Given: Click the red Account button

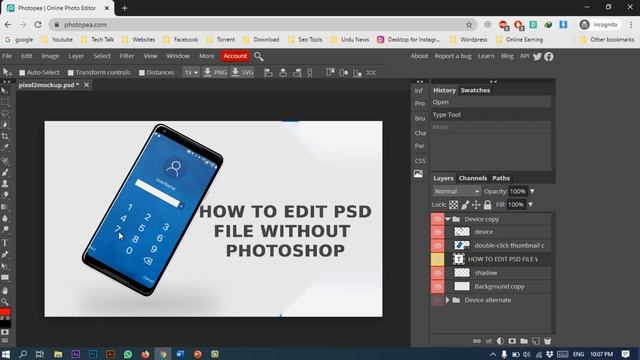Looking at the screenshot, I should pos(235,56).
